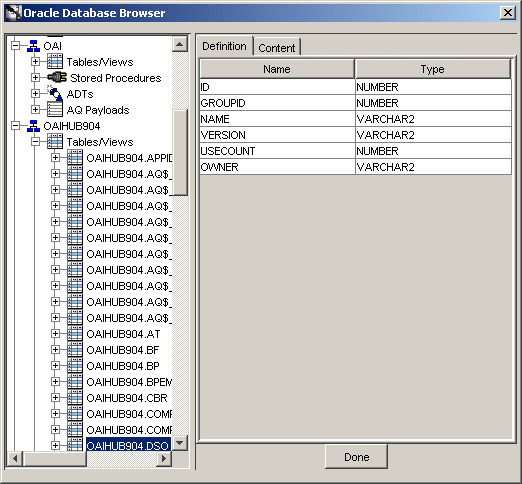Click the horizontal scroll left arrow
This screenshot has height=484, width=522.
(x=15, y=458)
